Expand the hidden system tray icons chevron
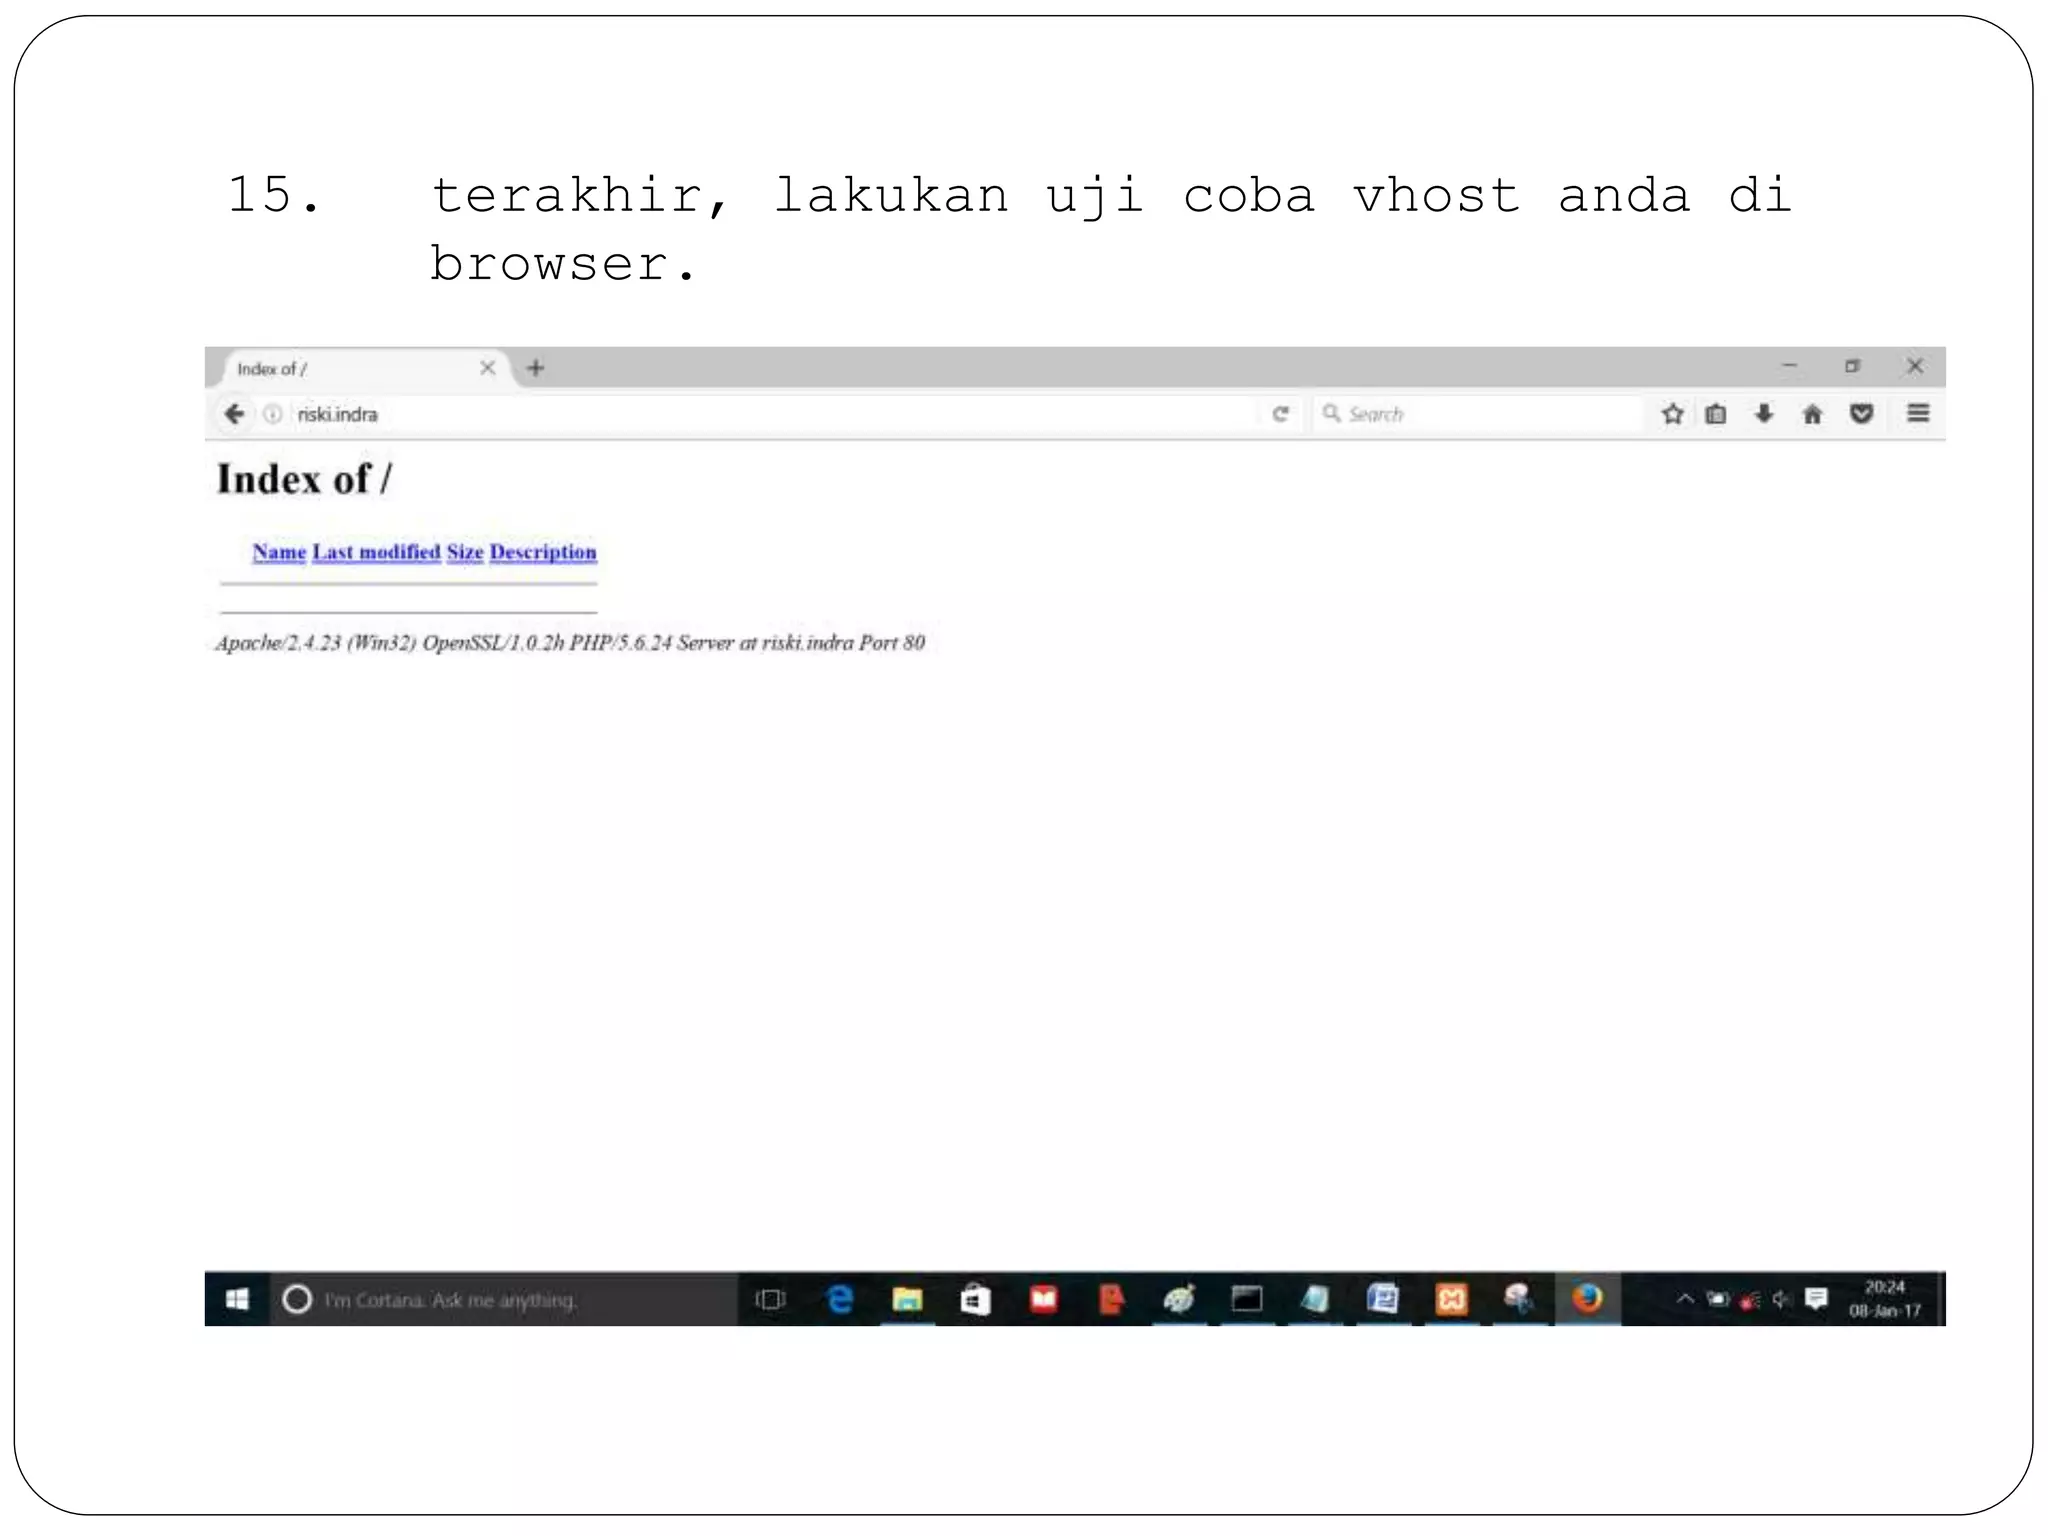The height and width of the screenshot is (1536, 2048). (x=1685, y=1299)
